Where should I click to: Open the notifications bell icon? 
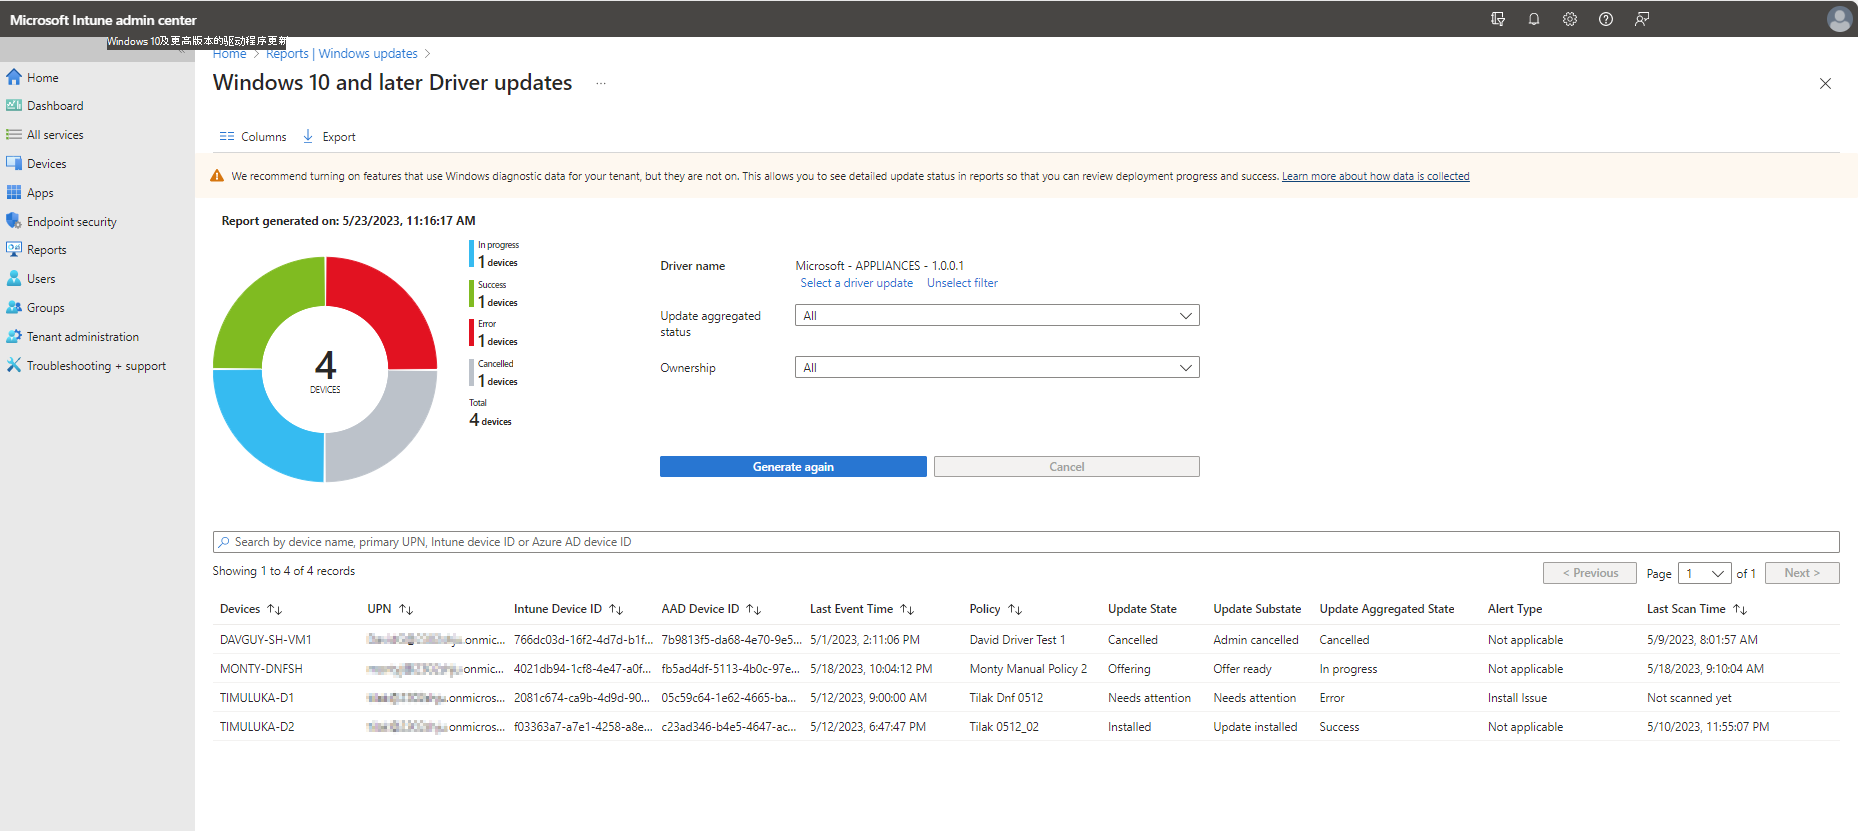[x=1534, y=19]
